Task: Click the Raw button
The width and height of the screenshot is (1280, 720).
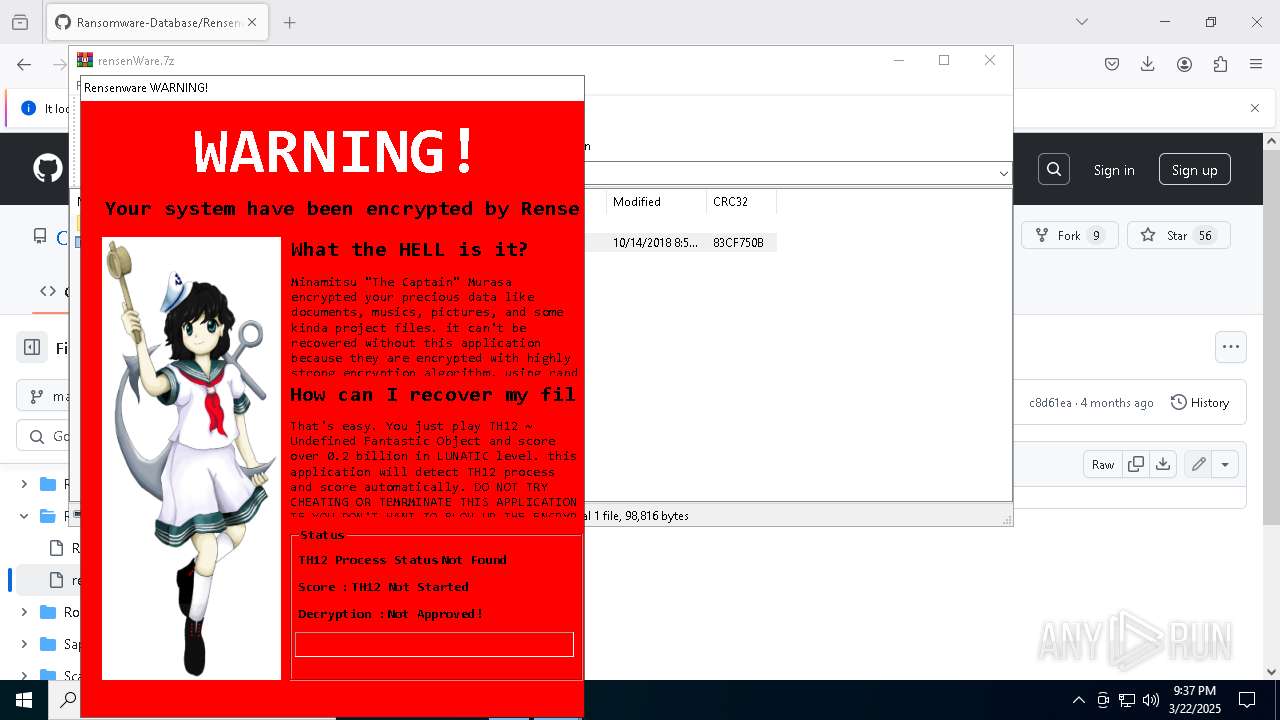Action: click(x=1103, y=464)
